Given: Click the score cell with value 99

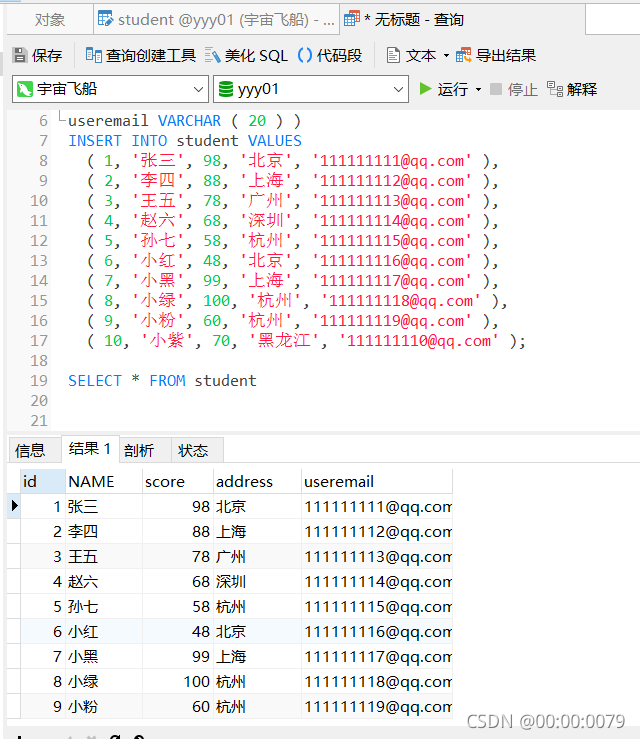Looking at the screenshot, I should (178, 657).
